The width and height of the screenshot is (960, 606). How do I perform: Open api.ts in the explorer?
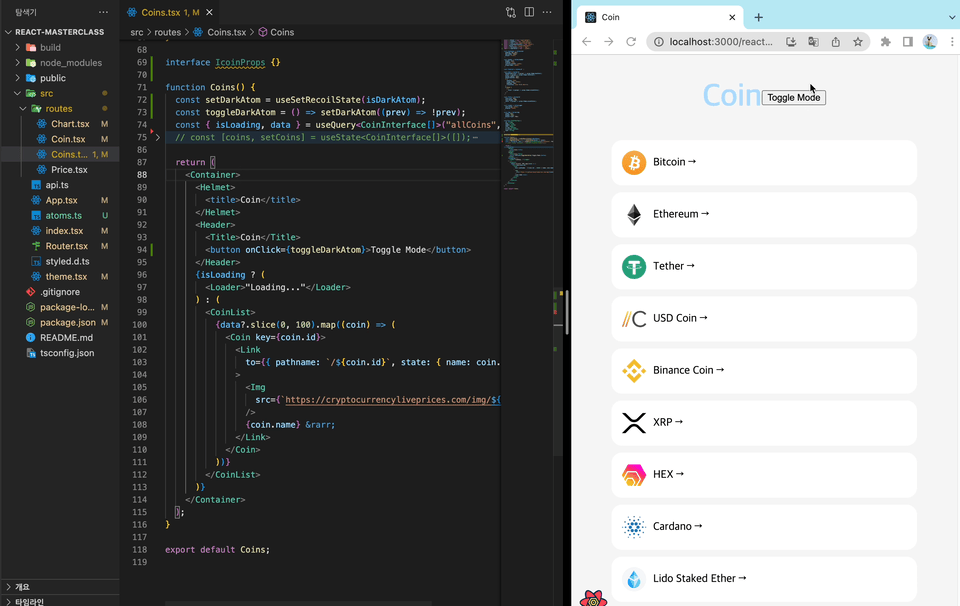point(59,185)
